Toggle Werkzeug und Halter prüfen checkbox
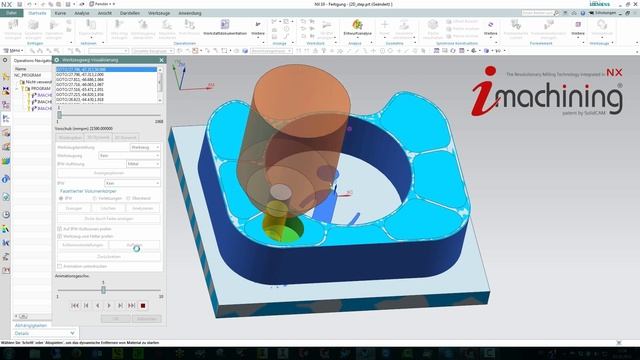 click(x=60, y=236)
